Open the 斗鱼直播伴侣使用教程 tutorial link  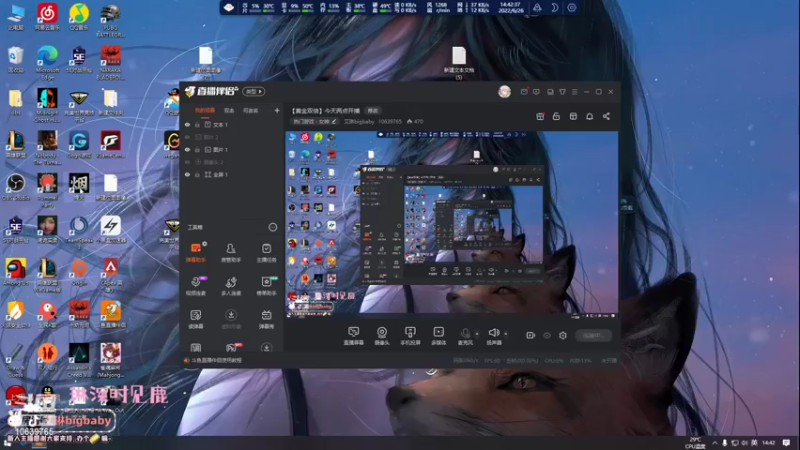[216, 360]
